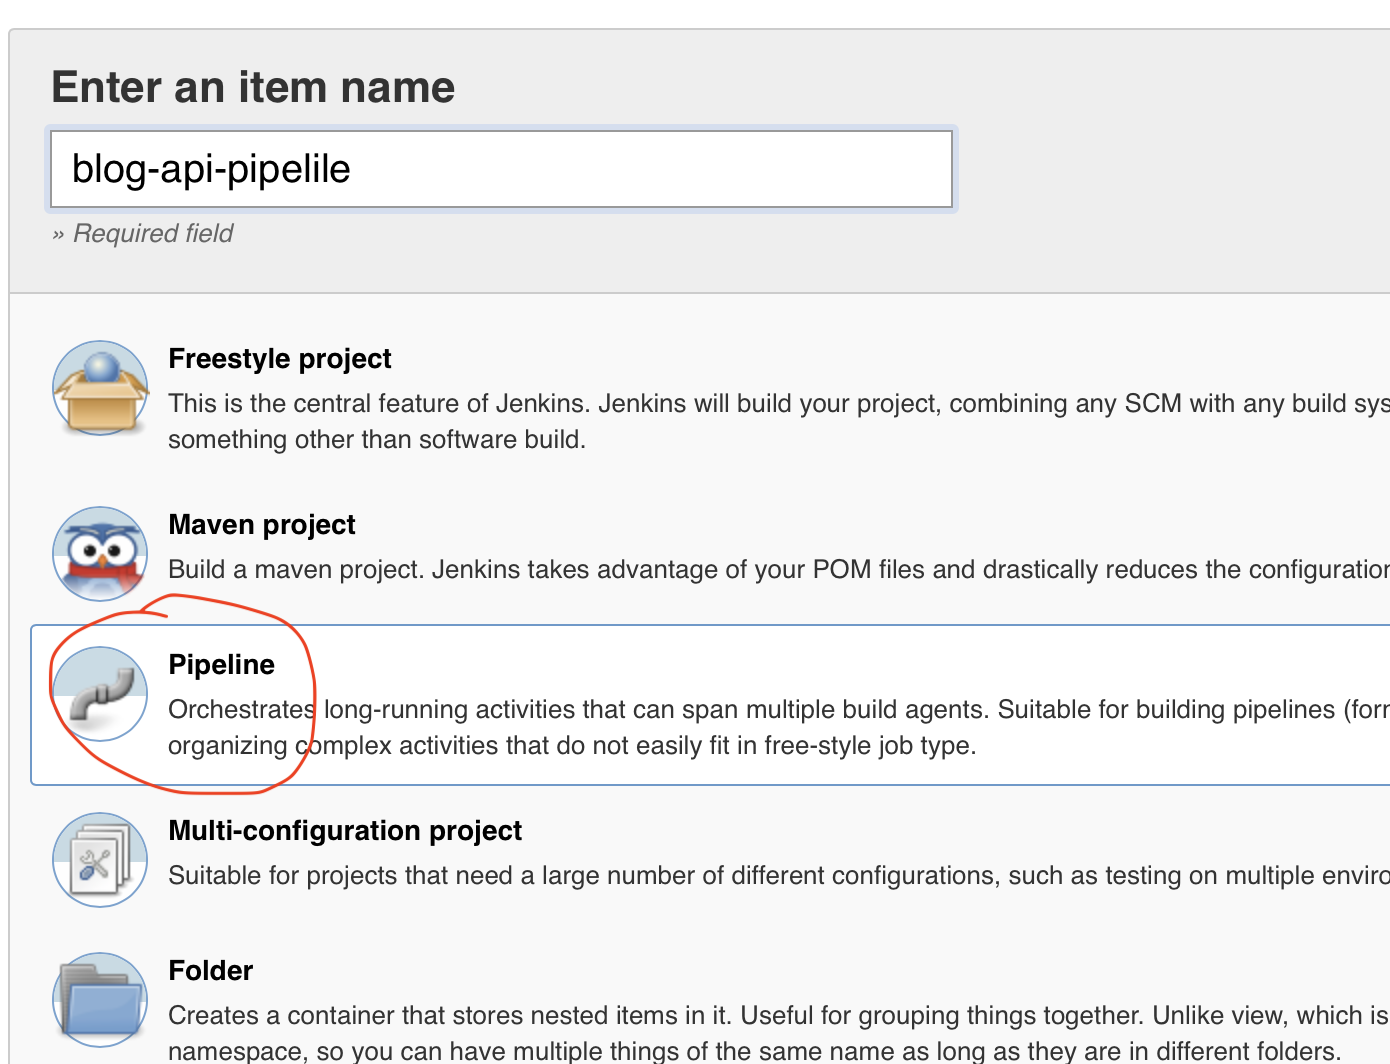Image resolution: width=1390 pixels, height=1064 pixels.
Task: Select the Multi-configuration project title
Action: pyautogui.click(x=345, y=831)
